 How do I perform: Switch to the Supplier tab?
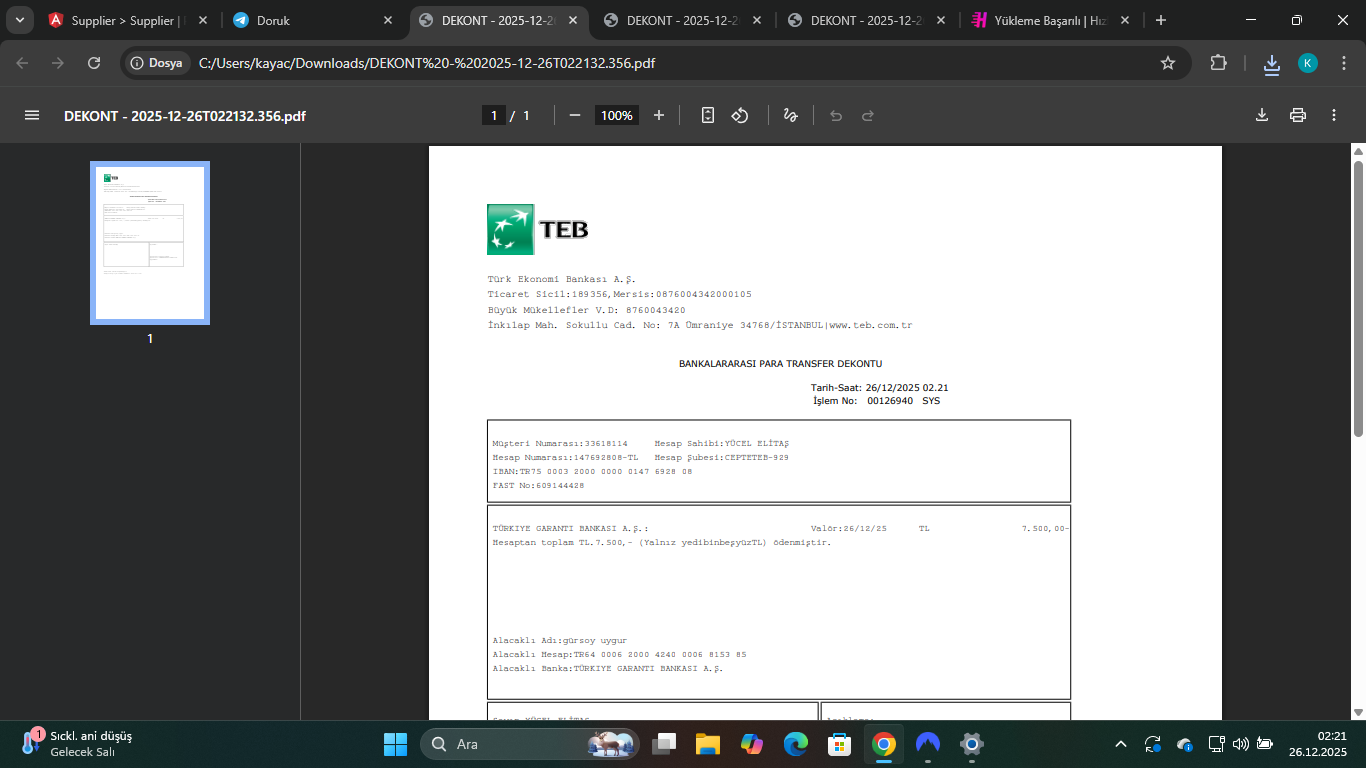point(130,20)
